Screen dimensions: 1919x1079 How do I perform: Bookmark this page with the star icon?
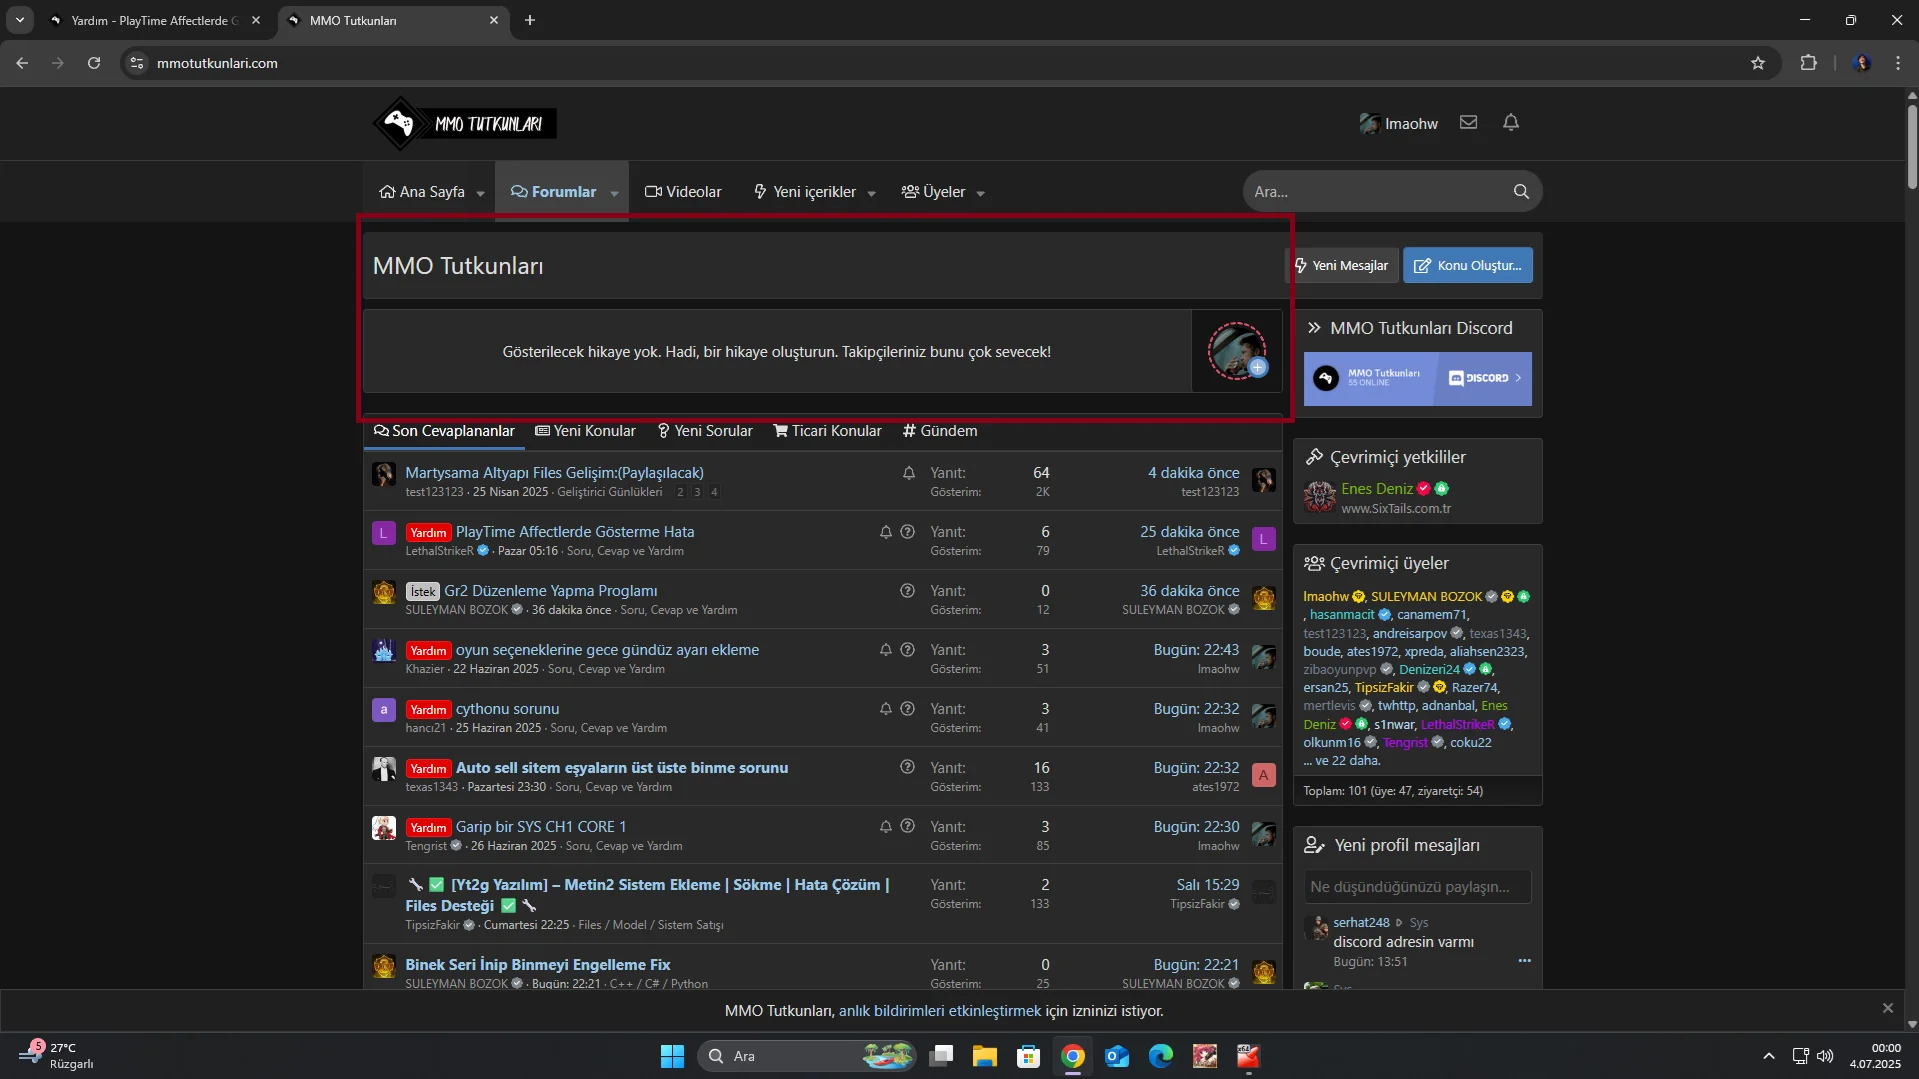point(1758,63)
